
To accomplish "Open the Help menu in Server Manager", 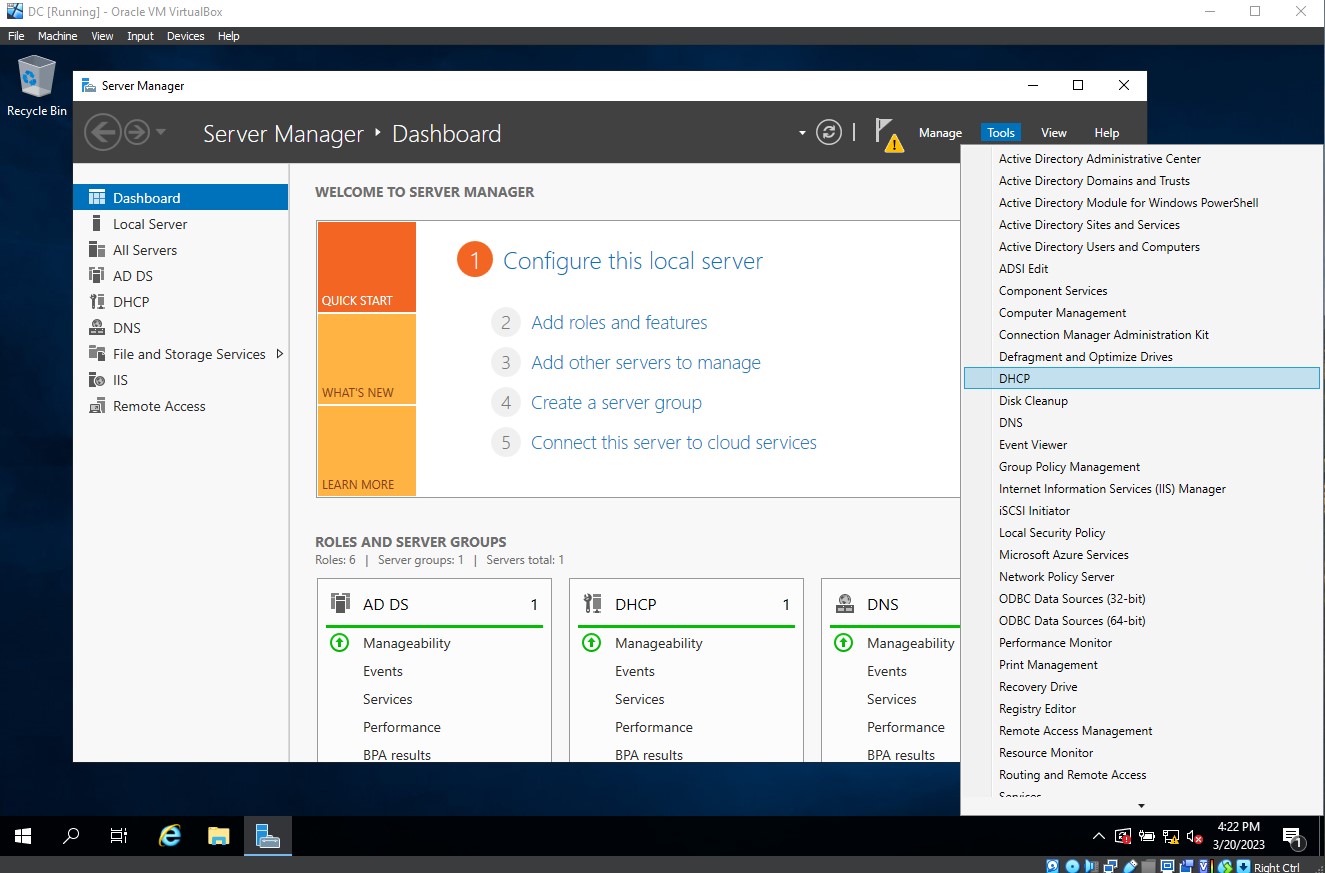I will (1107, 133).
